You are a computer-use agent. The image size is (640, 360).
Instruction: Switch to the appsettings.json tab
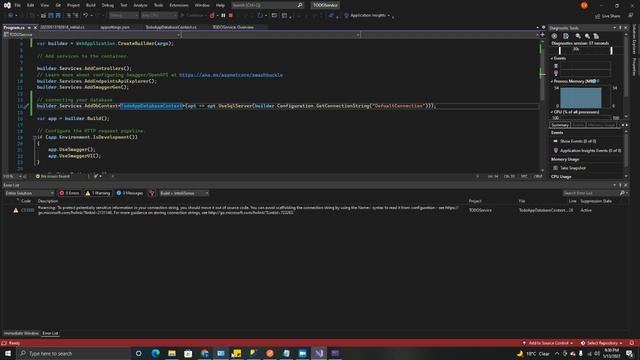click(115, 27)
